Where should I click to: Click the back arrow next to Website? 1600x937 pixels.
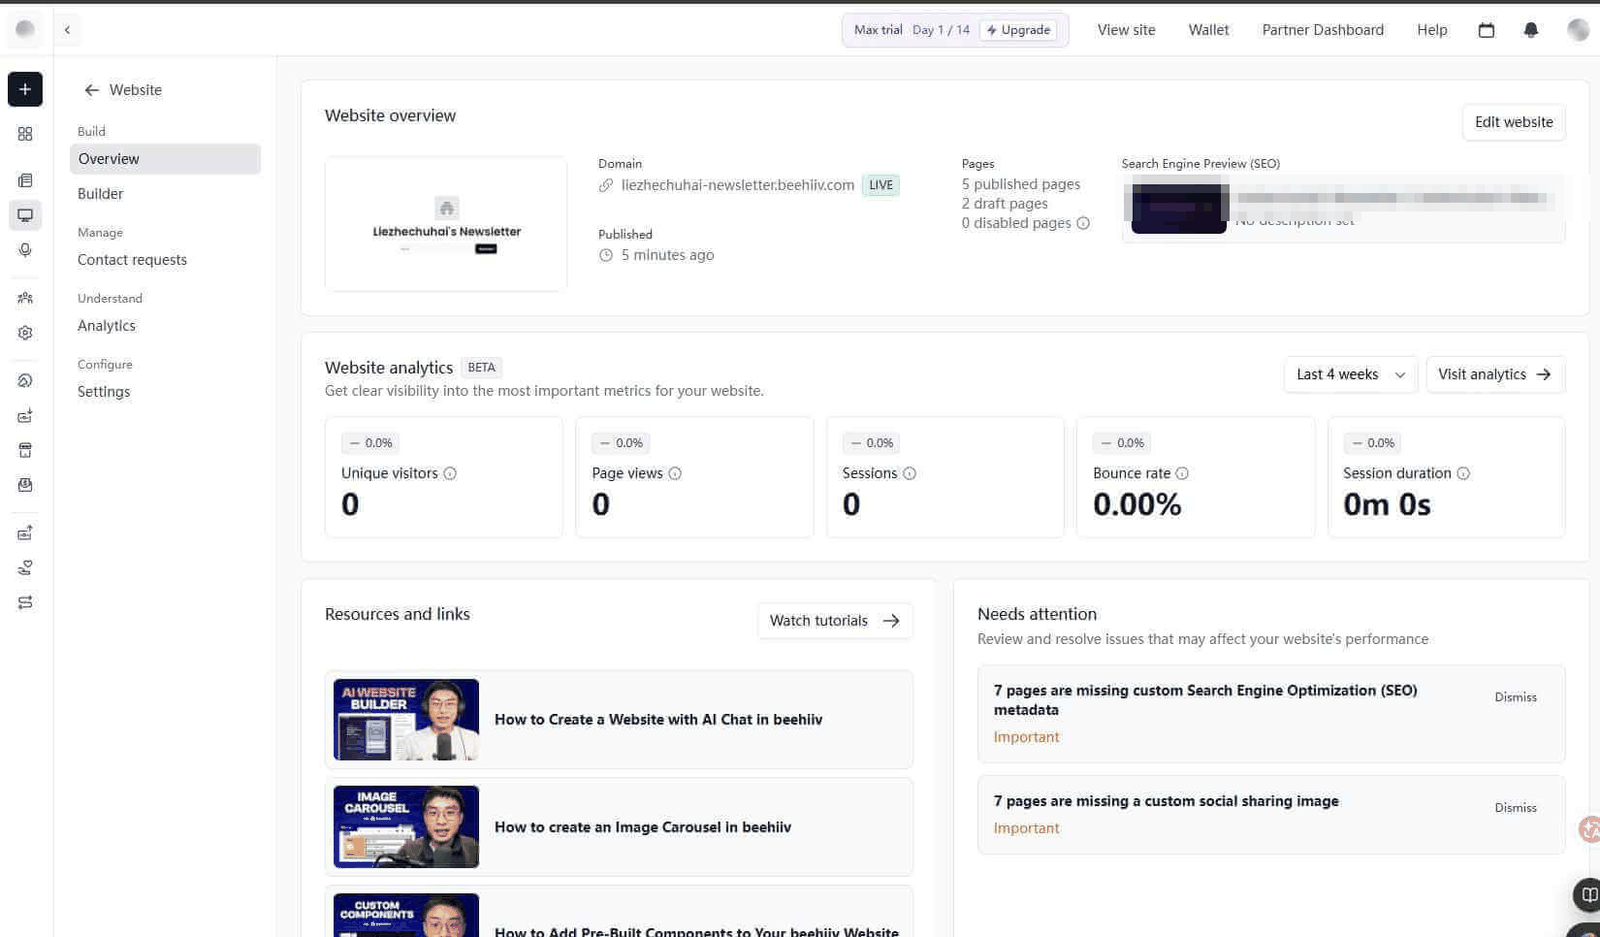[91, 90]
